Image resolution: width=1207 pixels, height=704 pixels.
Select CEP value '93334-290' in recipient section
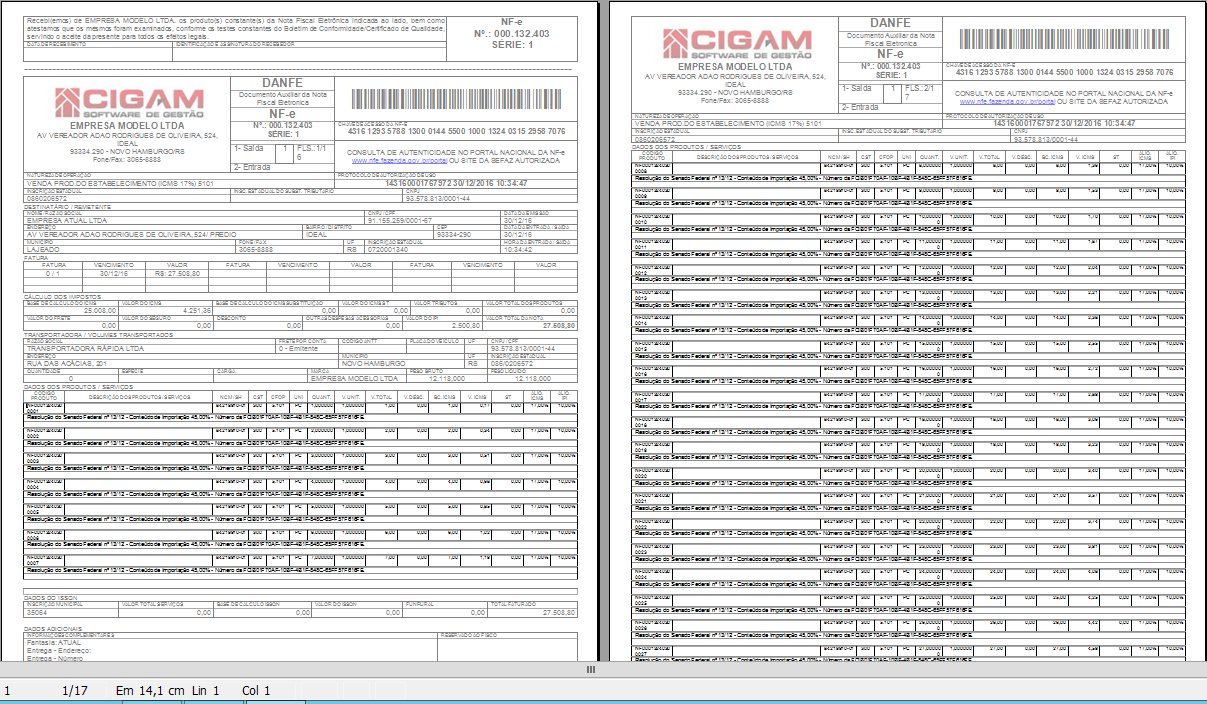coord(456,234)
